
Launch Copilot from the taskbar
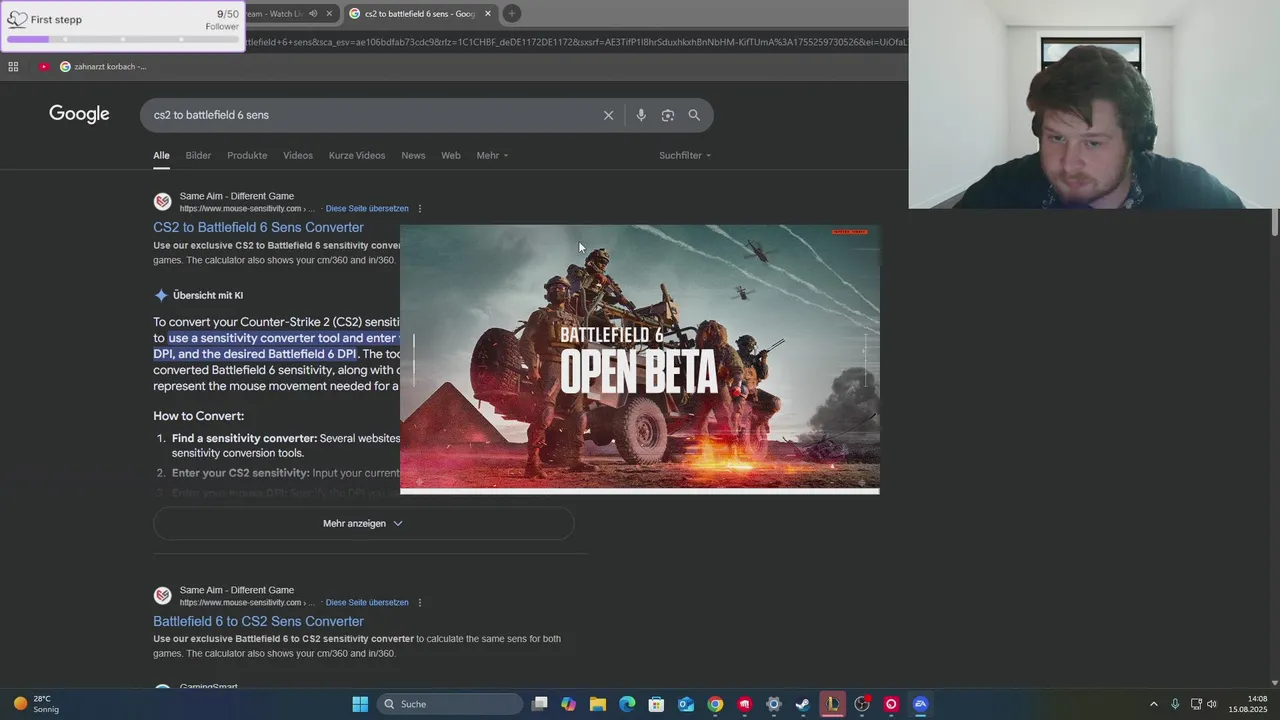pos(569,704)
